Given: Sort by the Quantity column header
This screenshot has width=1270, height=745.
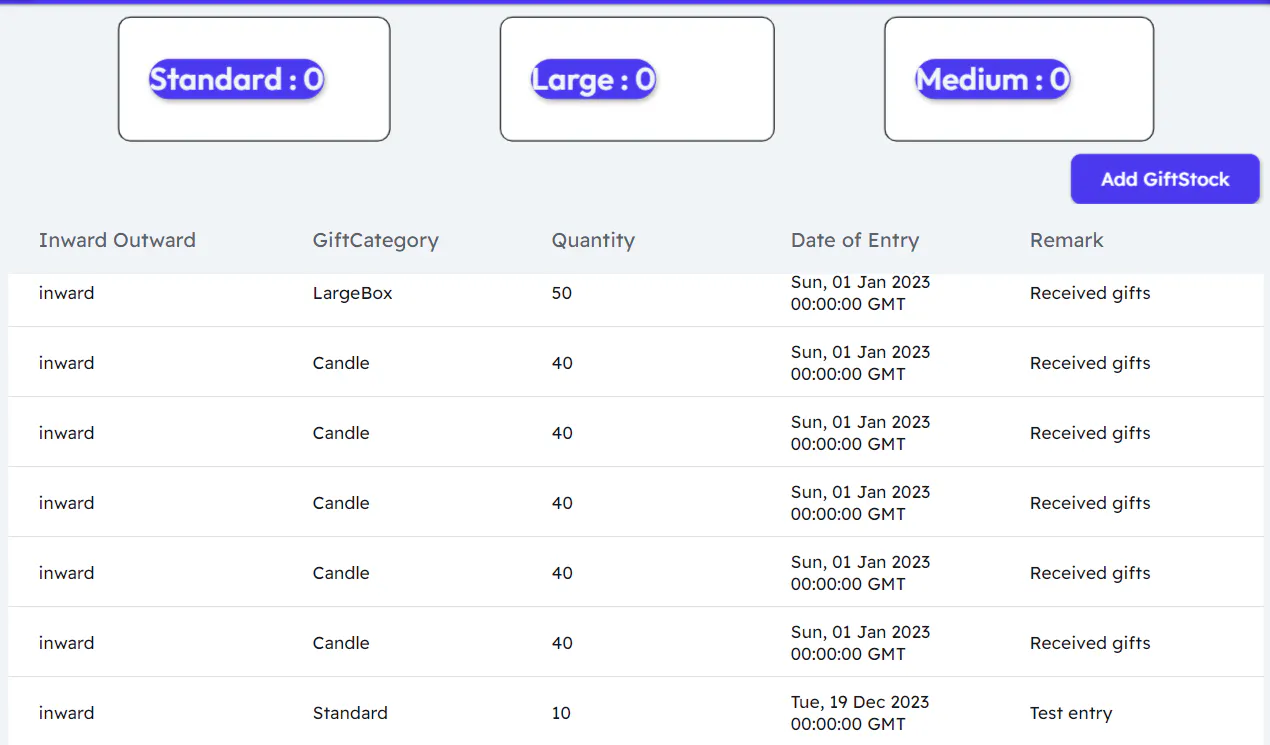Looking at the screenshot, I should point(593,240).
